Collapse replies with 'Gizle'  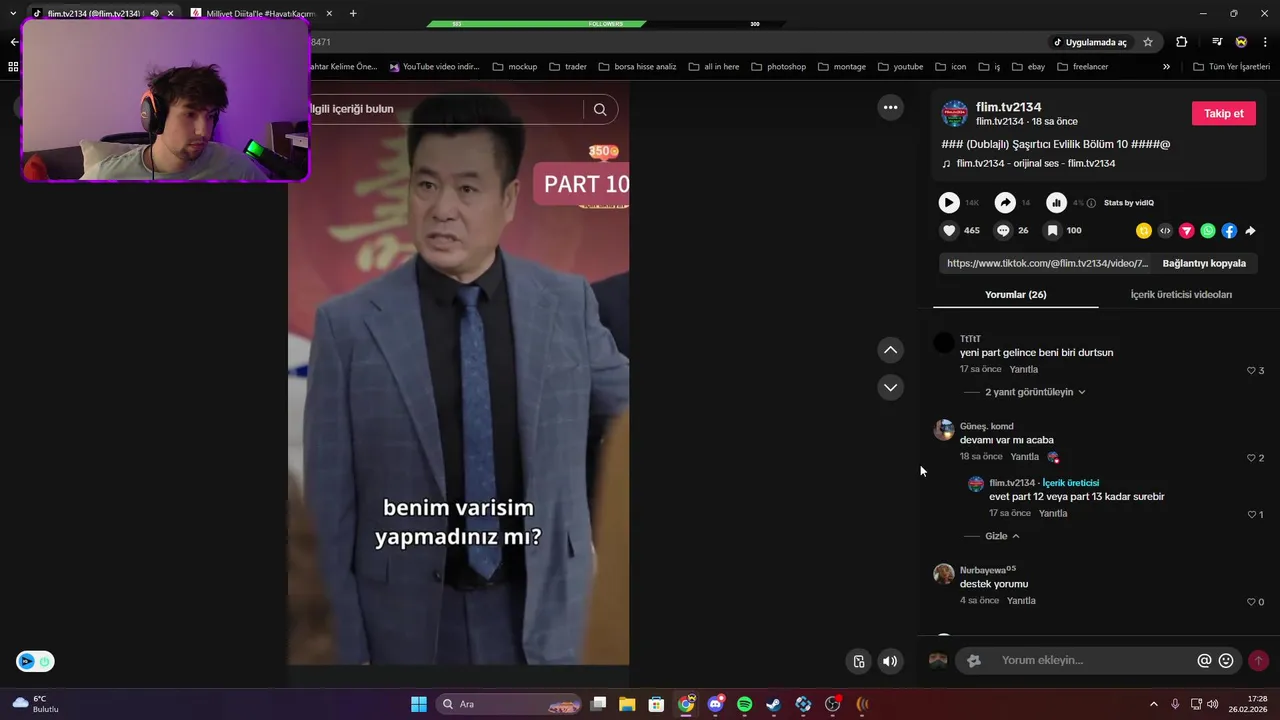1002,536
